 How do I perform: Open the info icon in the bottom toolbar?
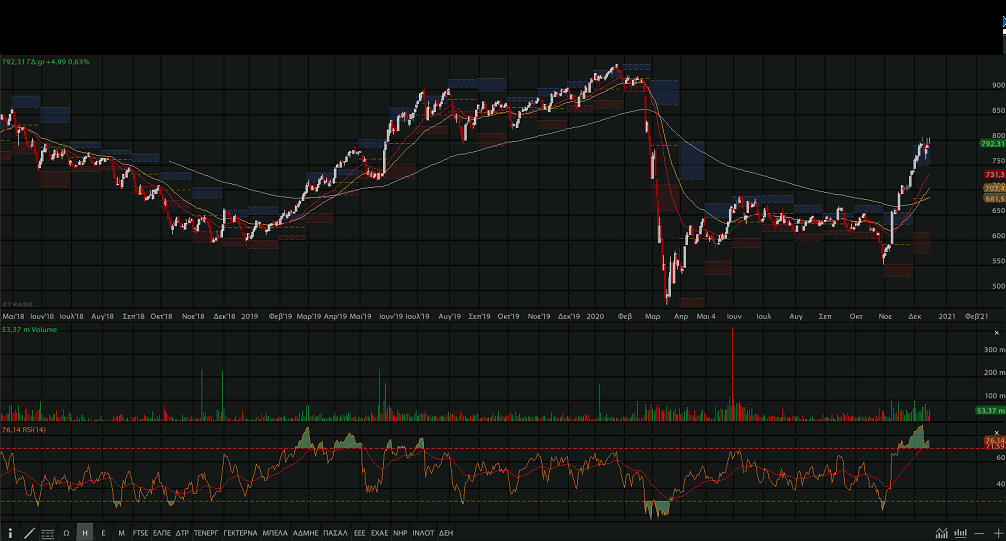(x=10, y=533)
